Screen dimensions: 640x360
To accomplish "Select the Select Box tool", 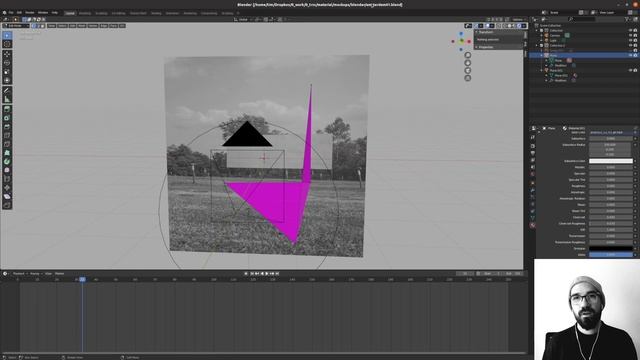I will [x=7, y=36].
